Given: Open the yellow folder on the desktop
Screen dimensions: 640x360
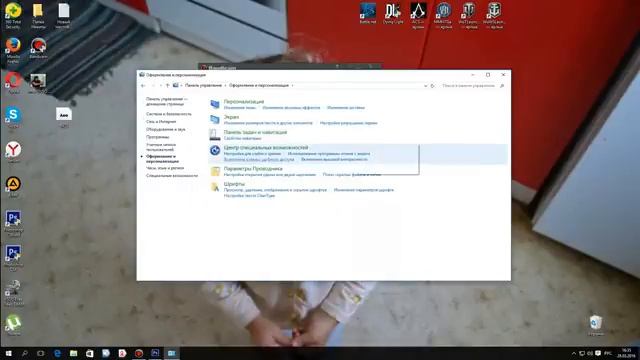Looking at the screenshot, I should coord(38,16).
